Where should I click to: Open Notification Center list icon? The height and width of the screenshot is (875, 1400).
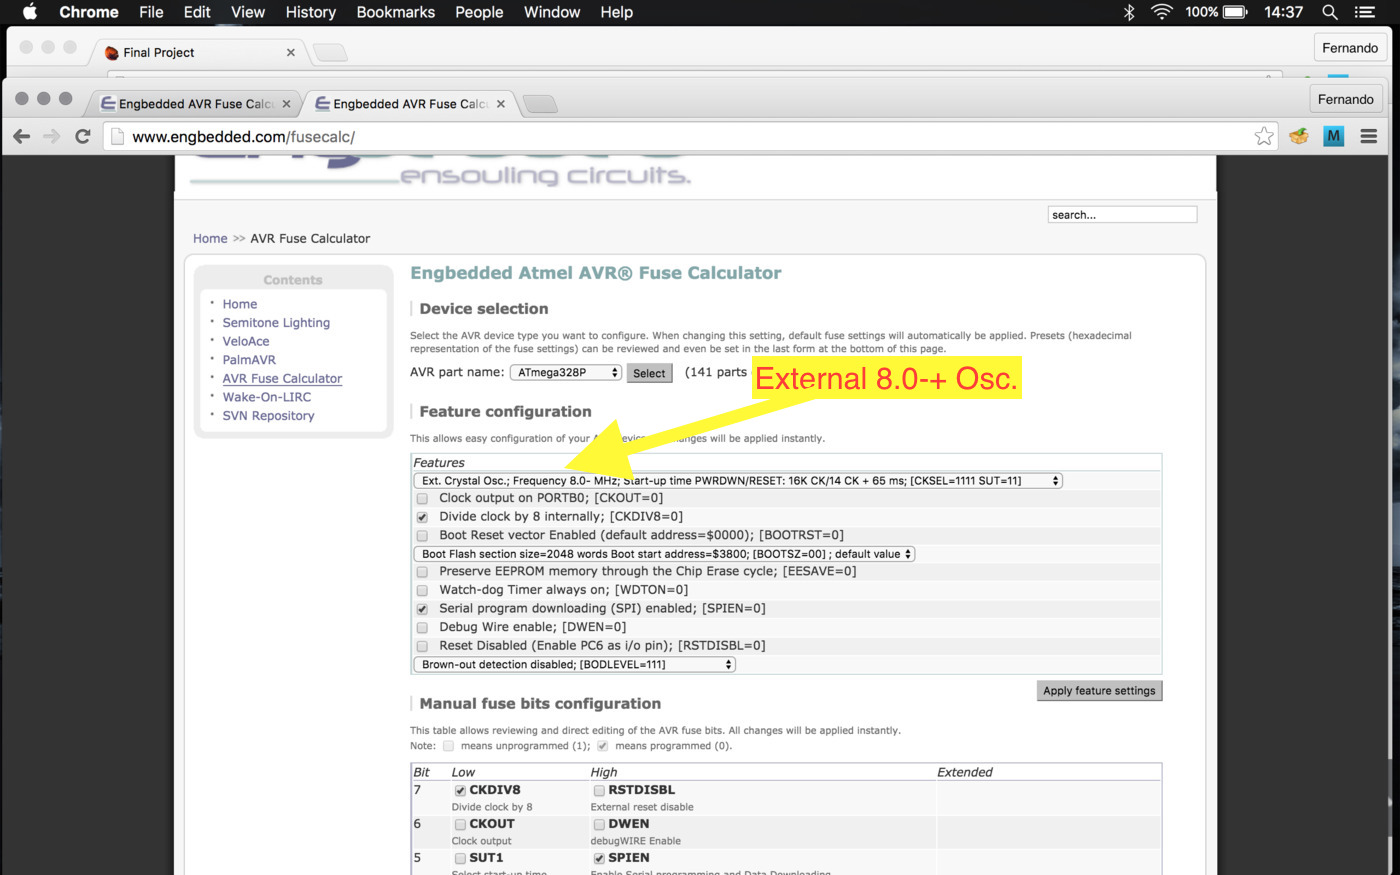(1365, 12)
